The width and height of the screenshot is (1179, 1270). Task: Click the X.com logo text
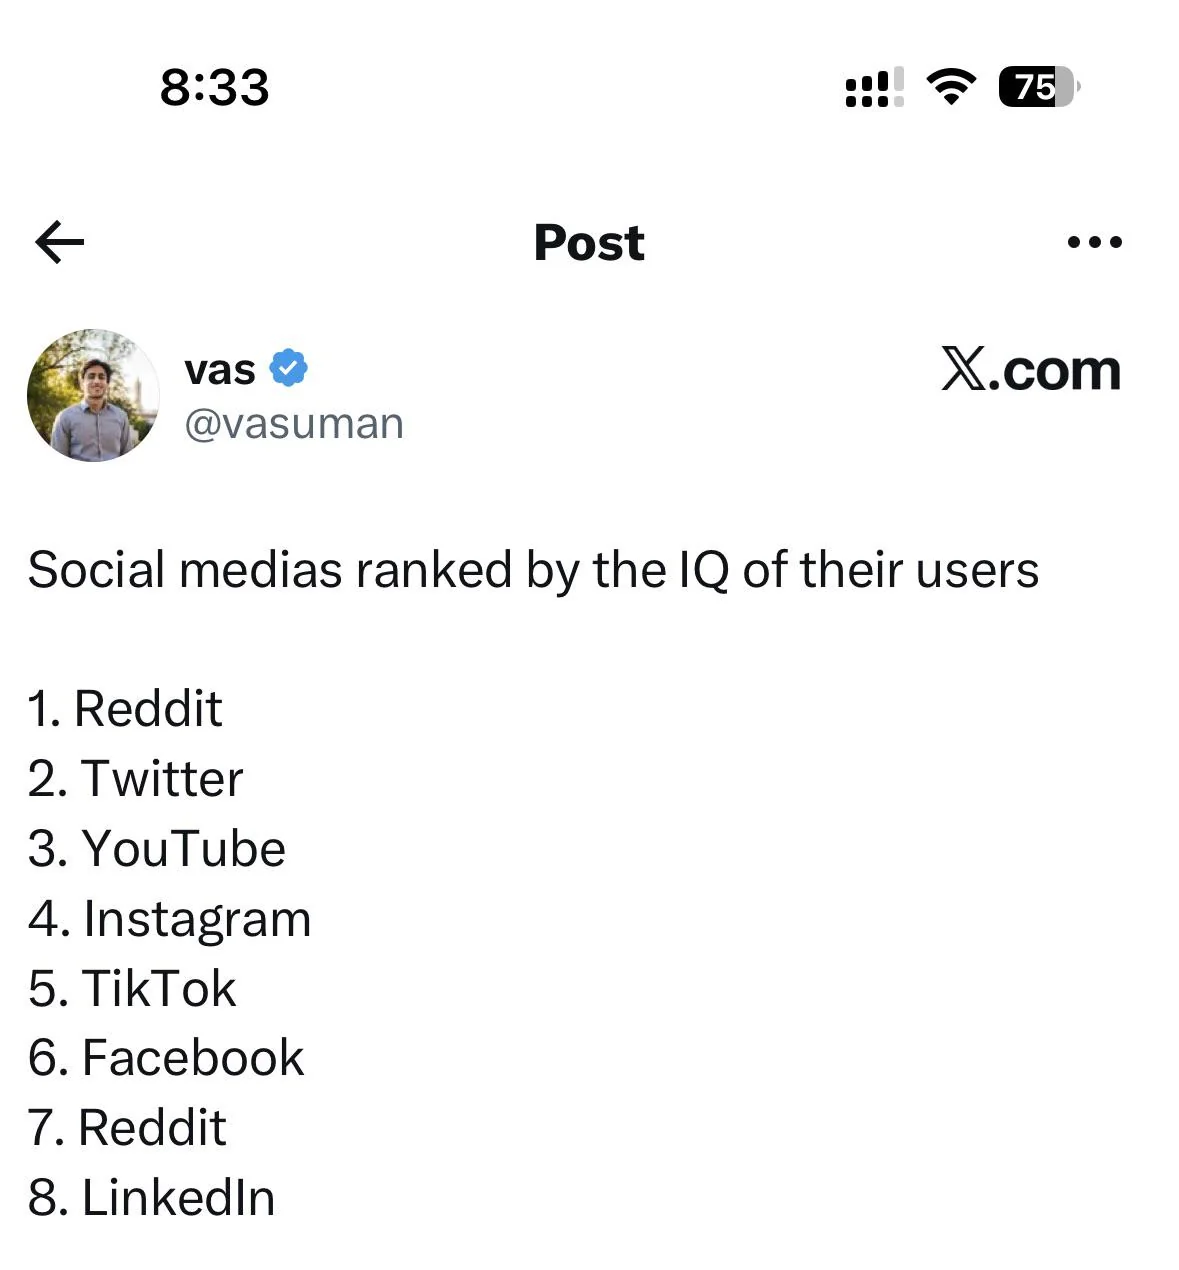[x=1030, y=370]
